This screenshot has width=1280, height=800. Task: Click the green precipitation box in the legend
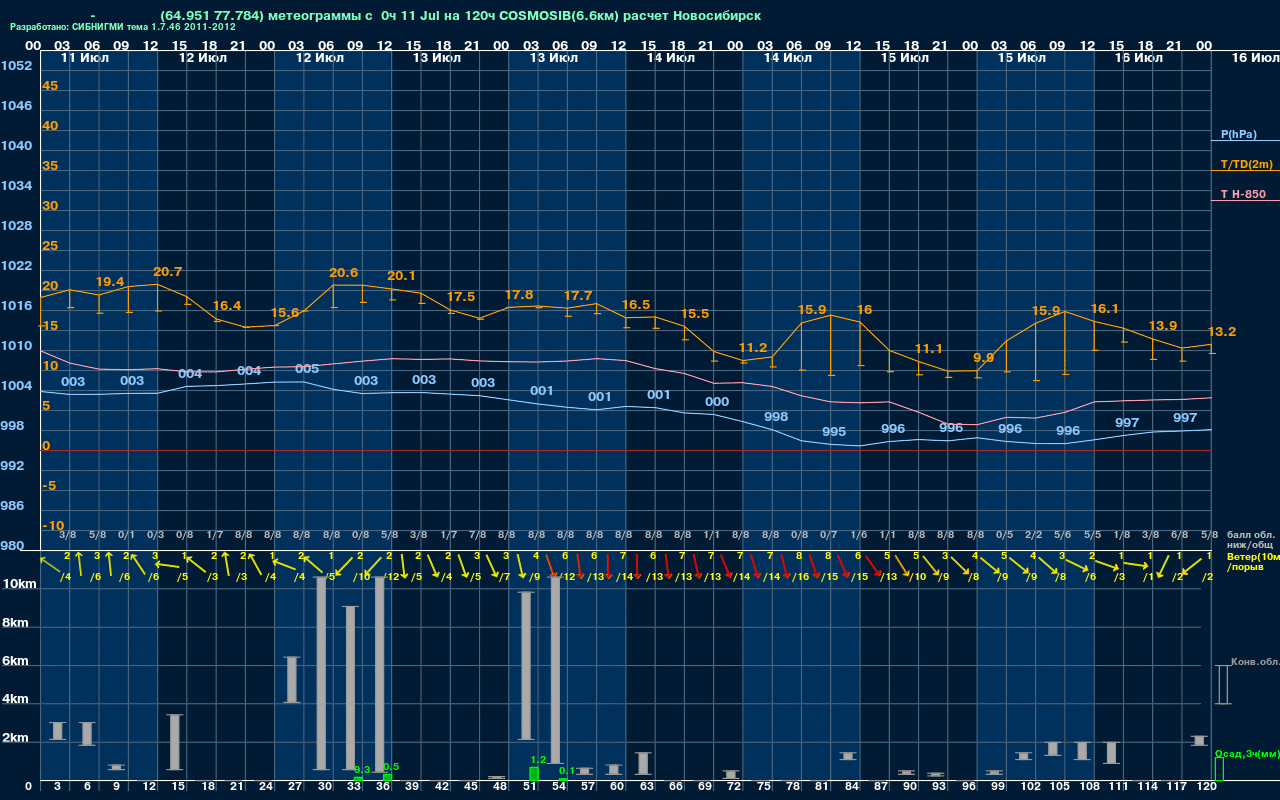coord(1218,769)
